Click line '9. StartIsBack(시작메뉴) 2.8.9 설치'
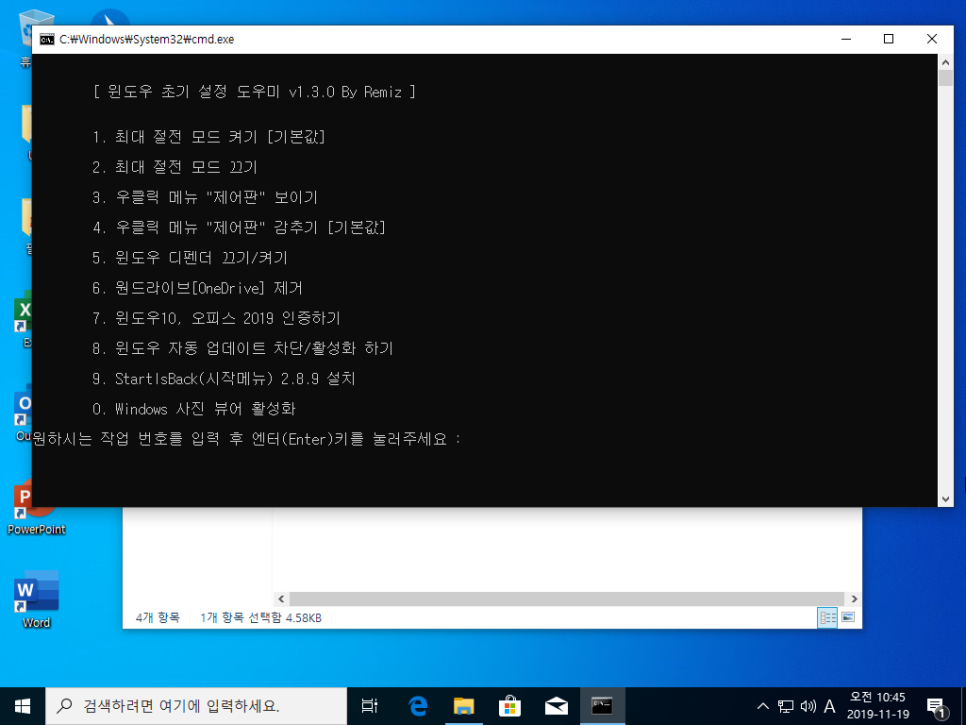This screenshot has width=966, height=725. [224, 378]
